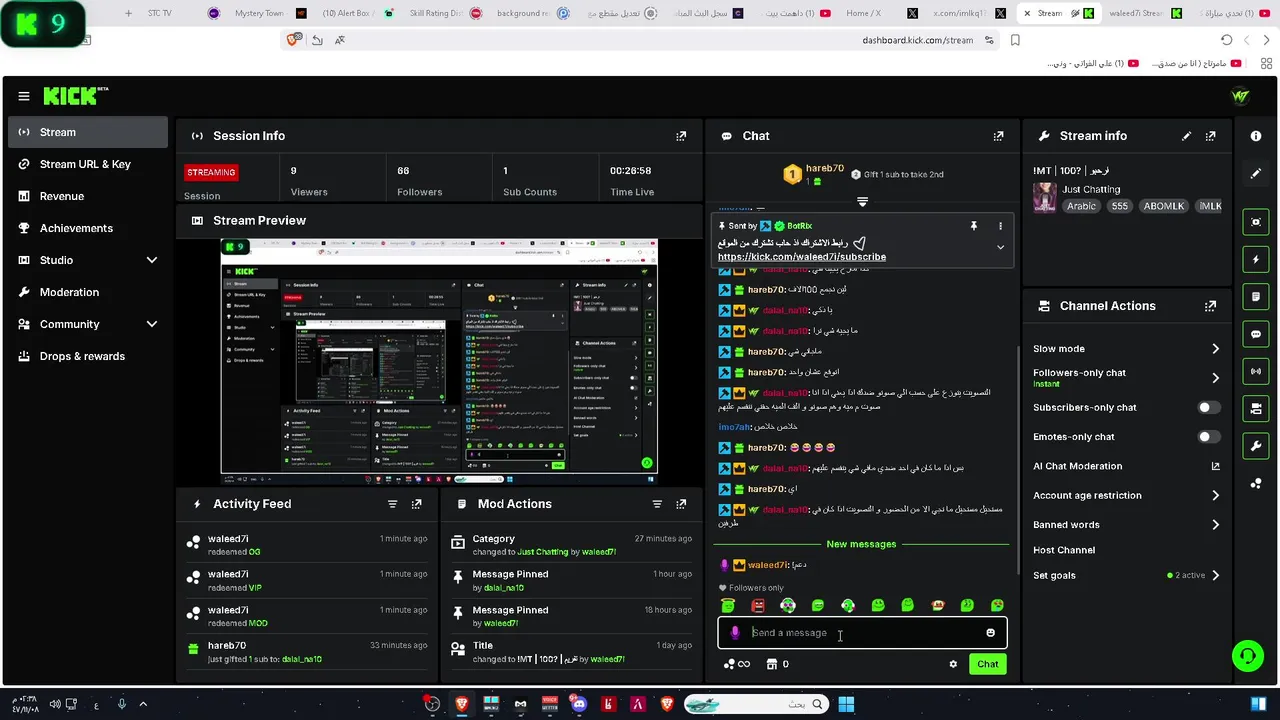
Task: Open three-dot menu on the pinned message
Action: point(1000,226)
